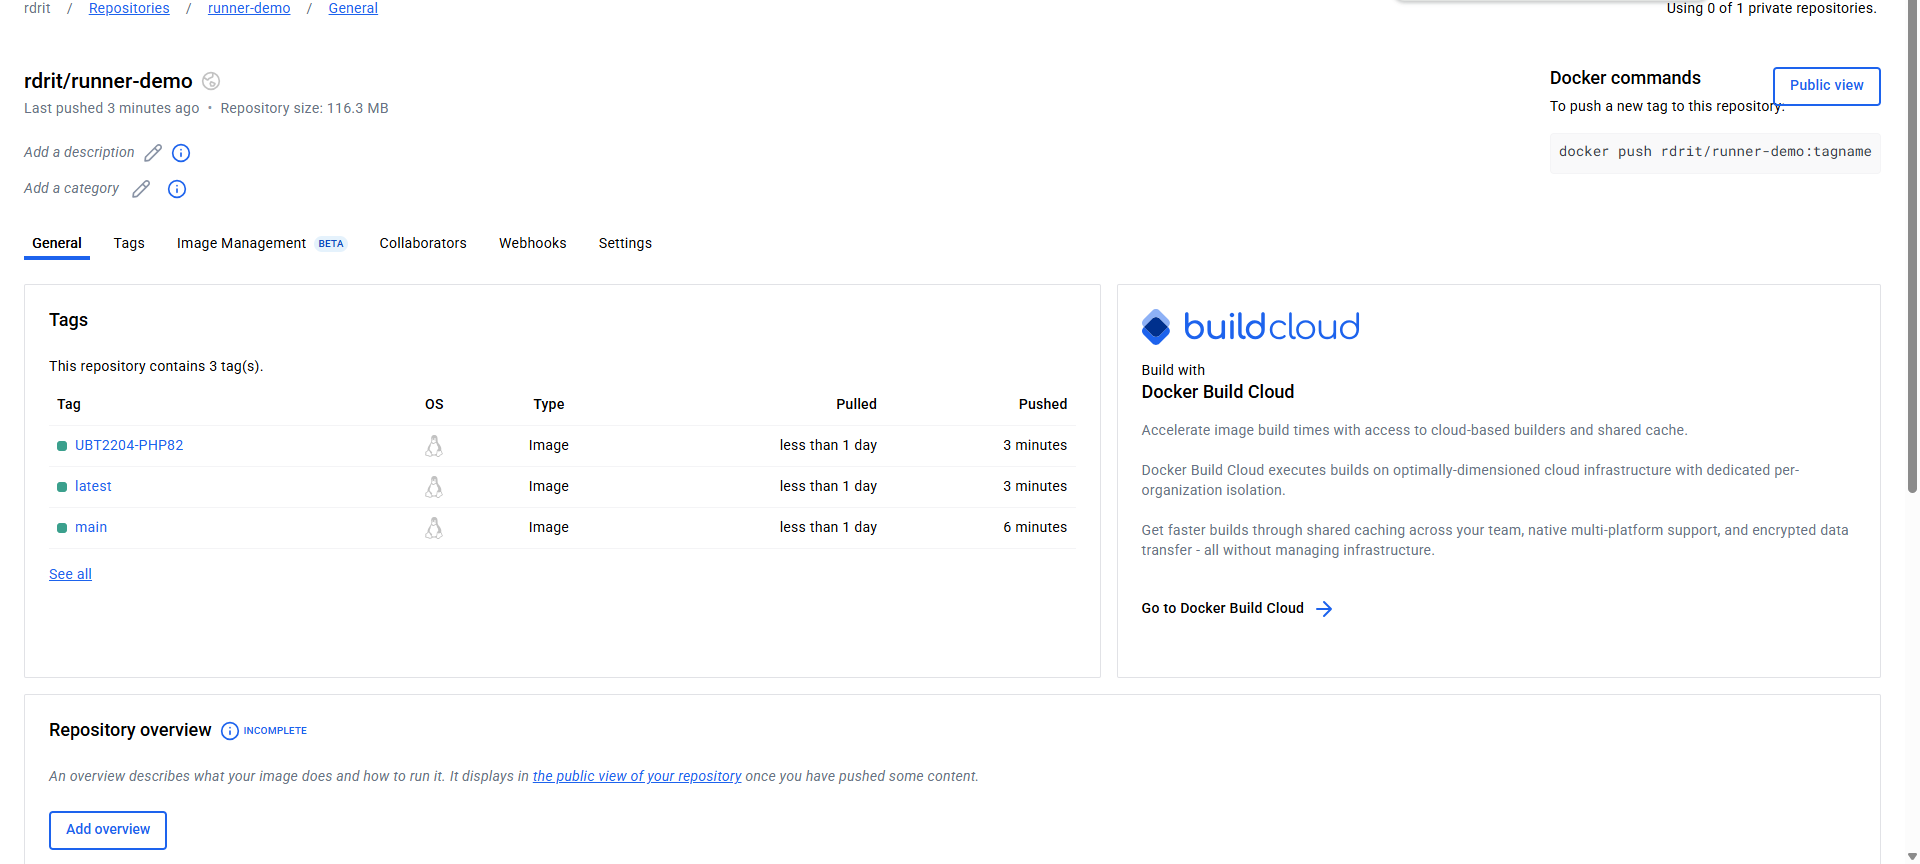
Task: Open the Collaborators tab
Action: 423,243
